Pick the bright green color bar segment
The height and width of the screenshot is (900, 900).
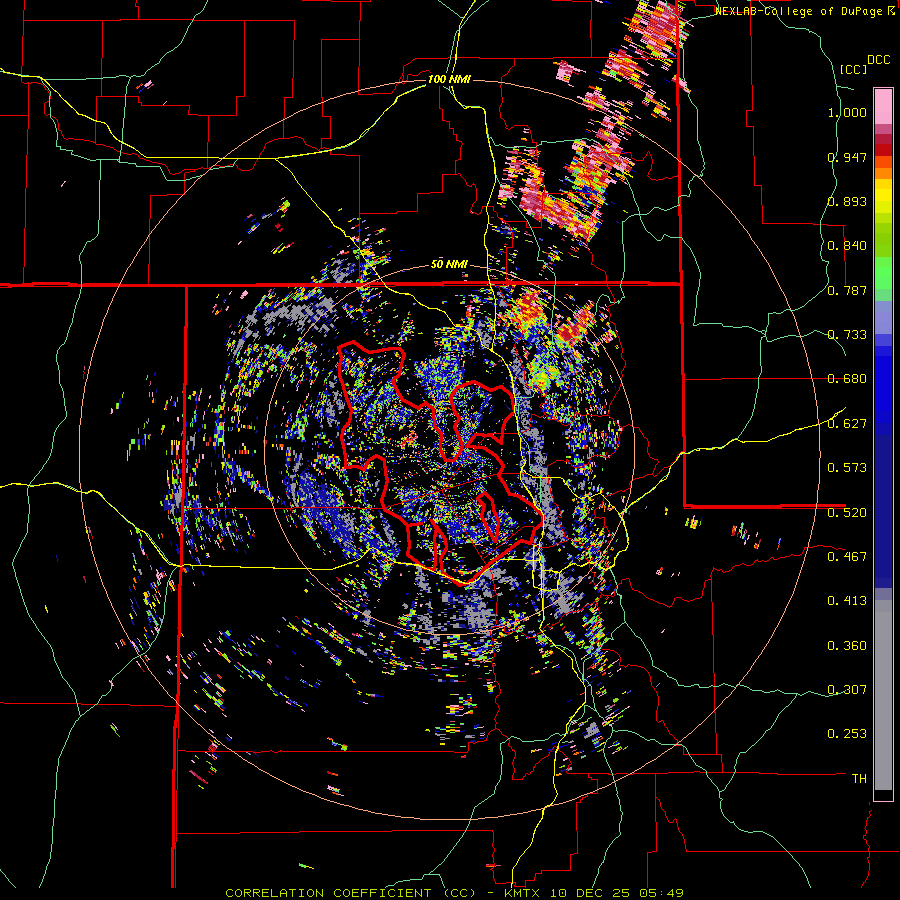pyautogui.click(x=883, y=272)
